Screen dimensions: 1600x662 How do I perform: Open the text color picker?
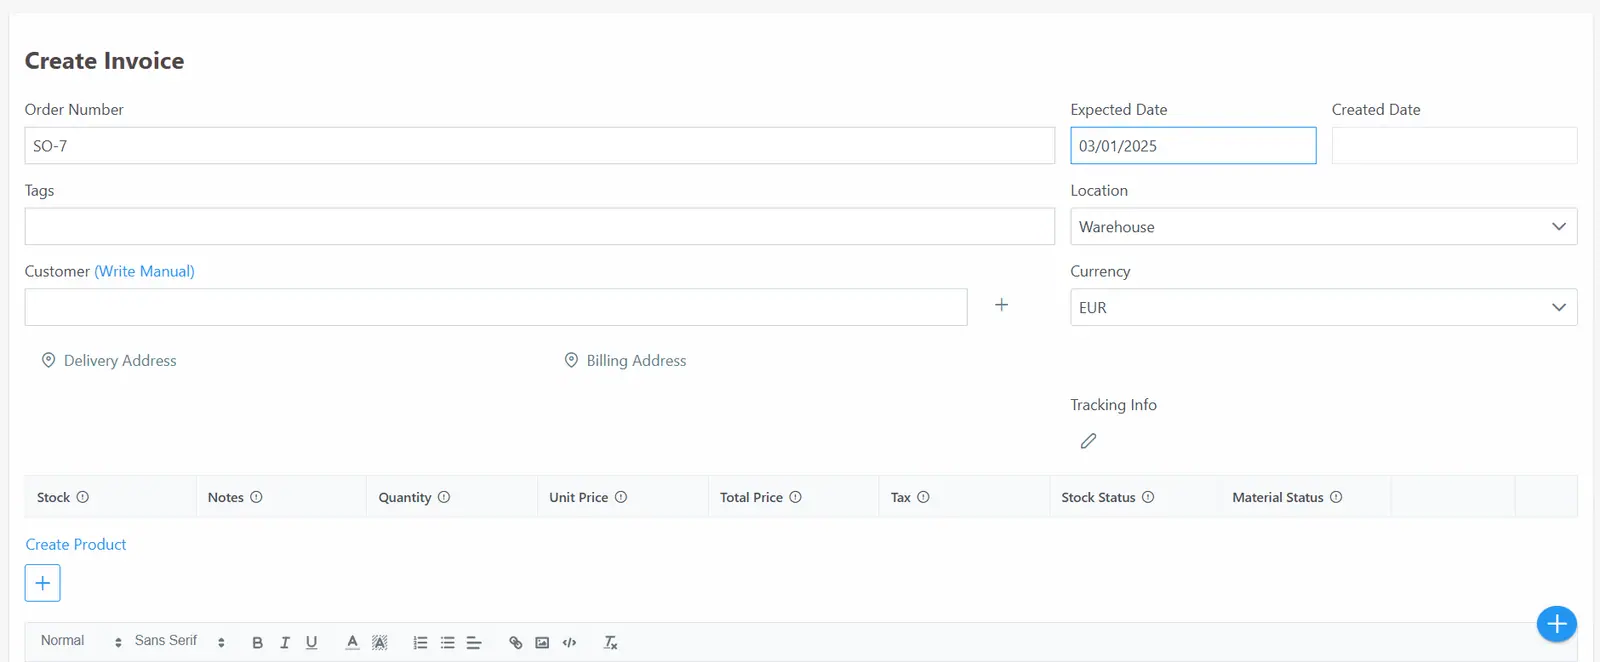point(352,643)
